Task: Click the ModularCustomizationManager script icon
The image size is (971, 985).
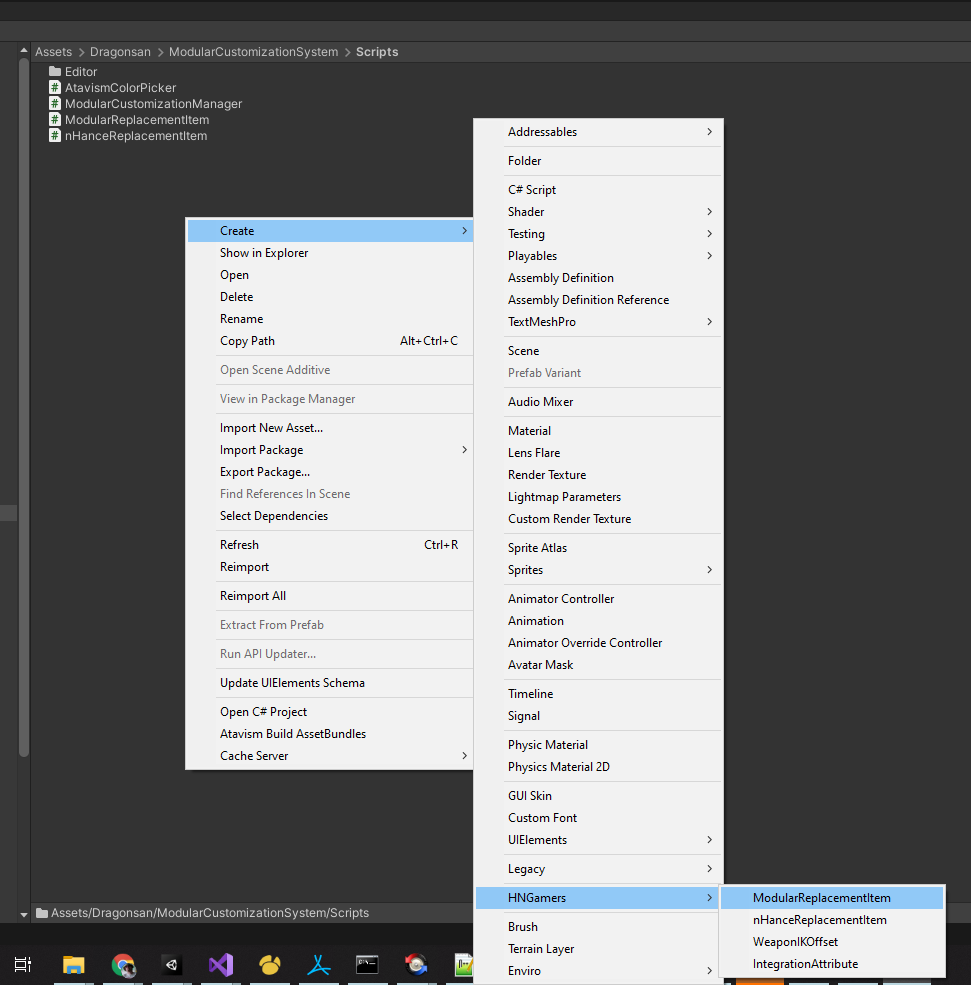Action: [55, 104]
